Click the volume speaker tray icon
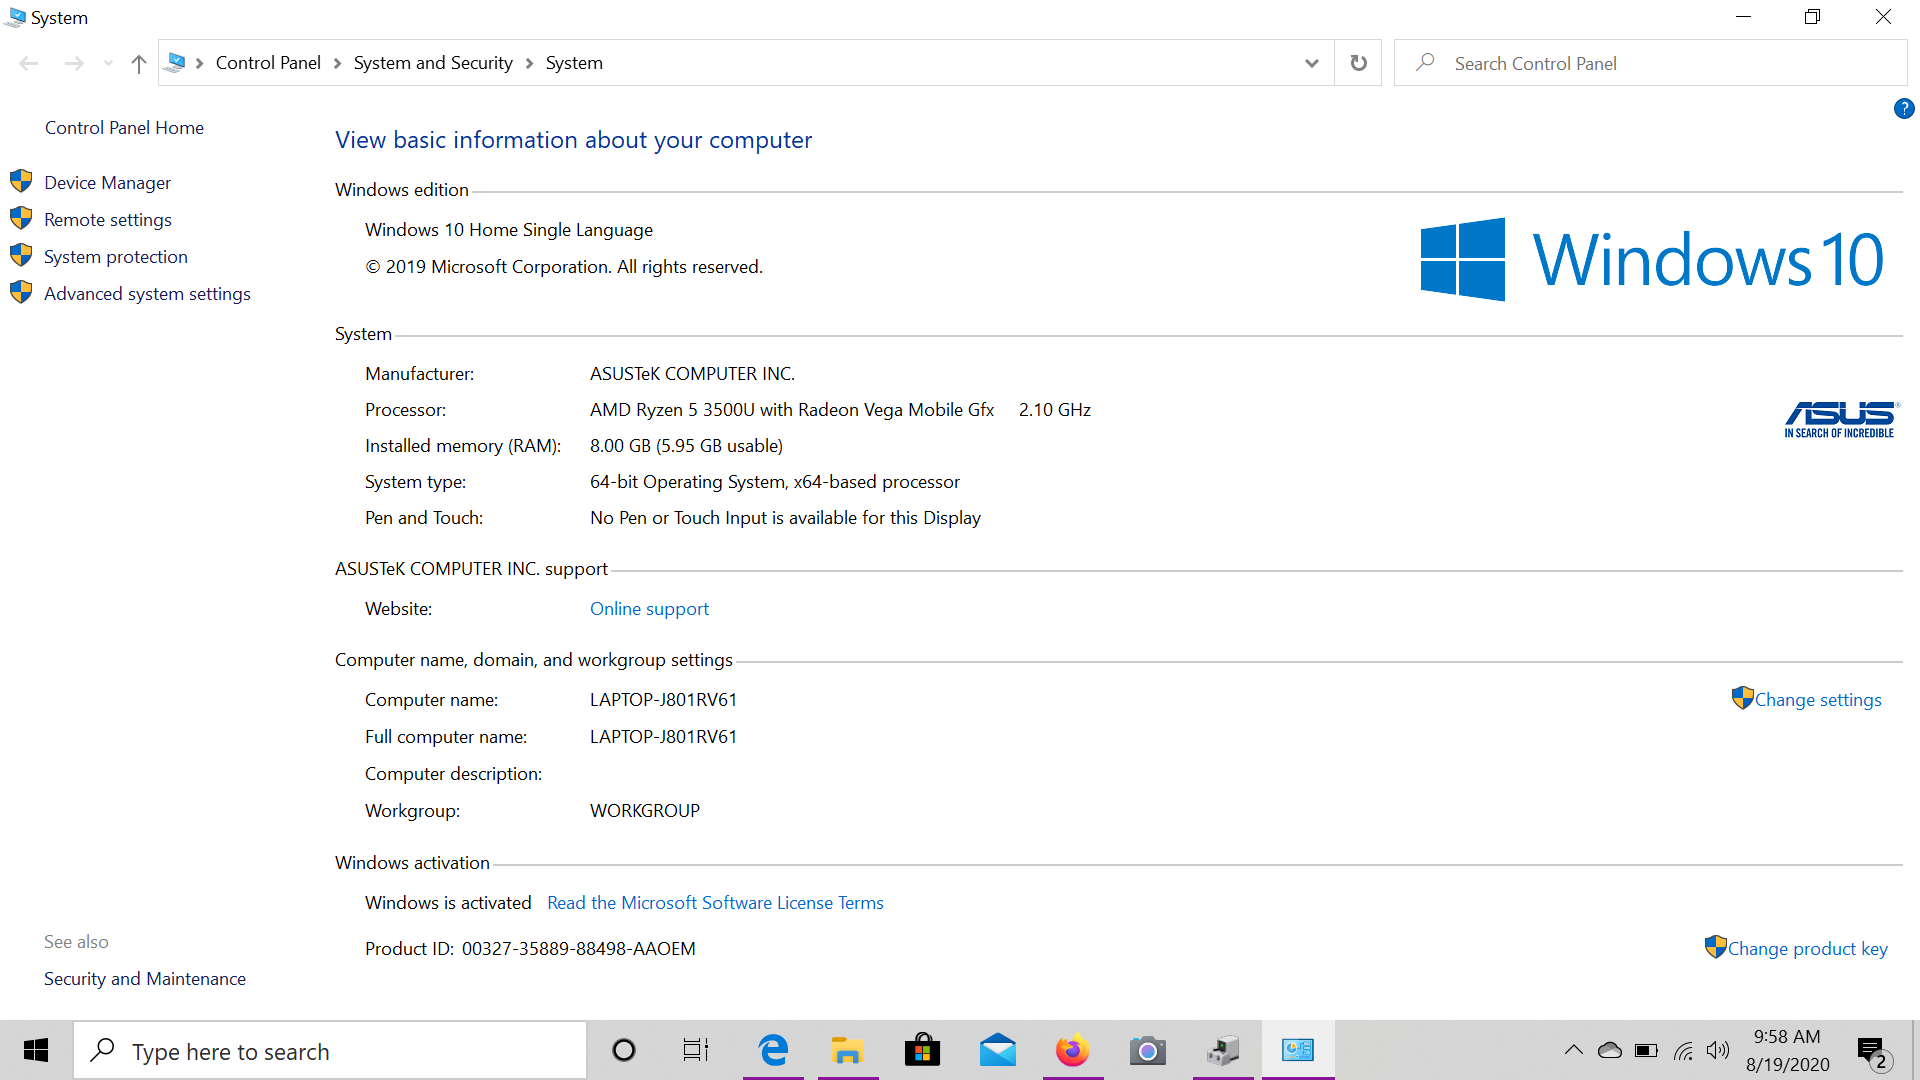 (1718, 1050)
